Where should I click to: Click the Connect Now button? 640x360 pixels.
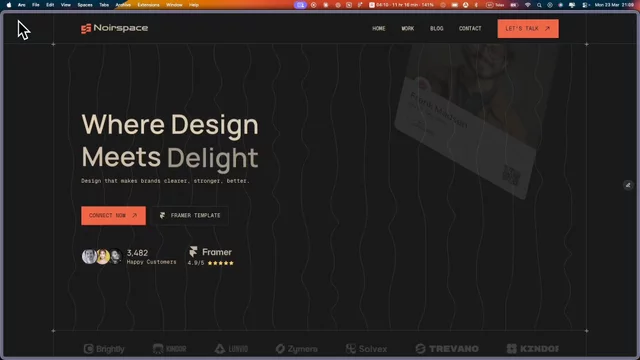[x=113, y=216]
